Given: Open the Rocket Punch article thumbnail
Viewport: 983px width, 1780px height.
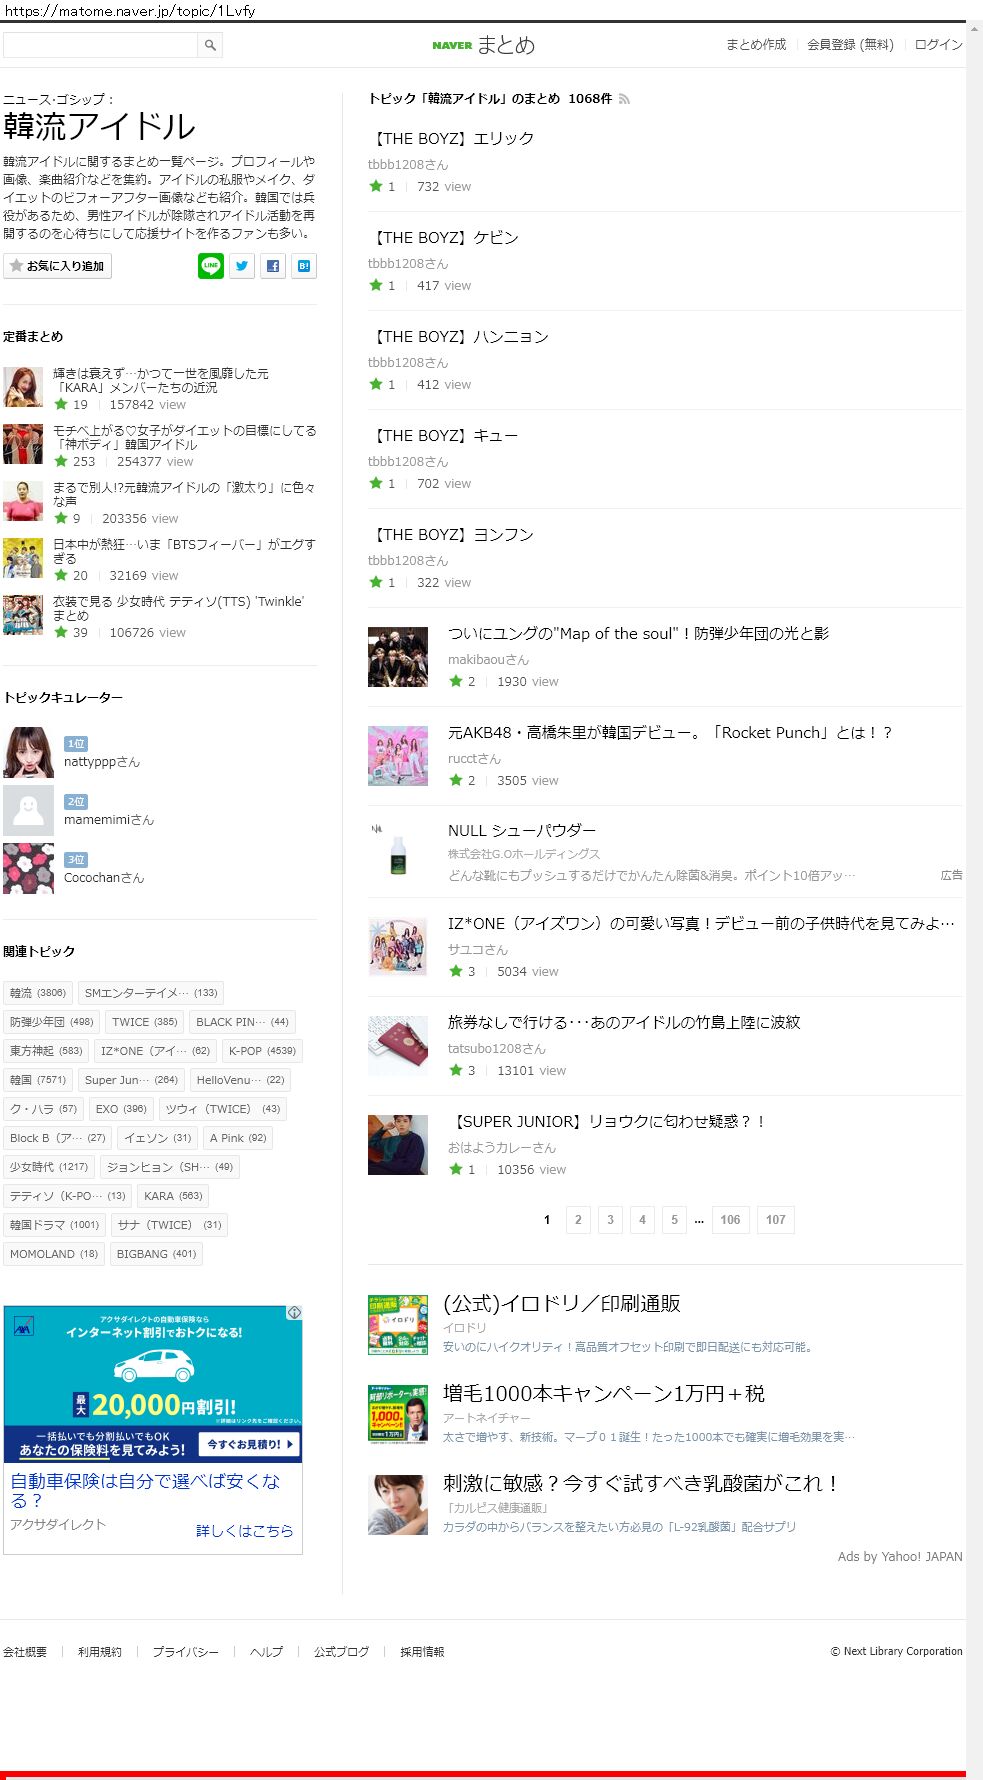Looking at the screenshot, I should coord(398,756).
